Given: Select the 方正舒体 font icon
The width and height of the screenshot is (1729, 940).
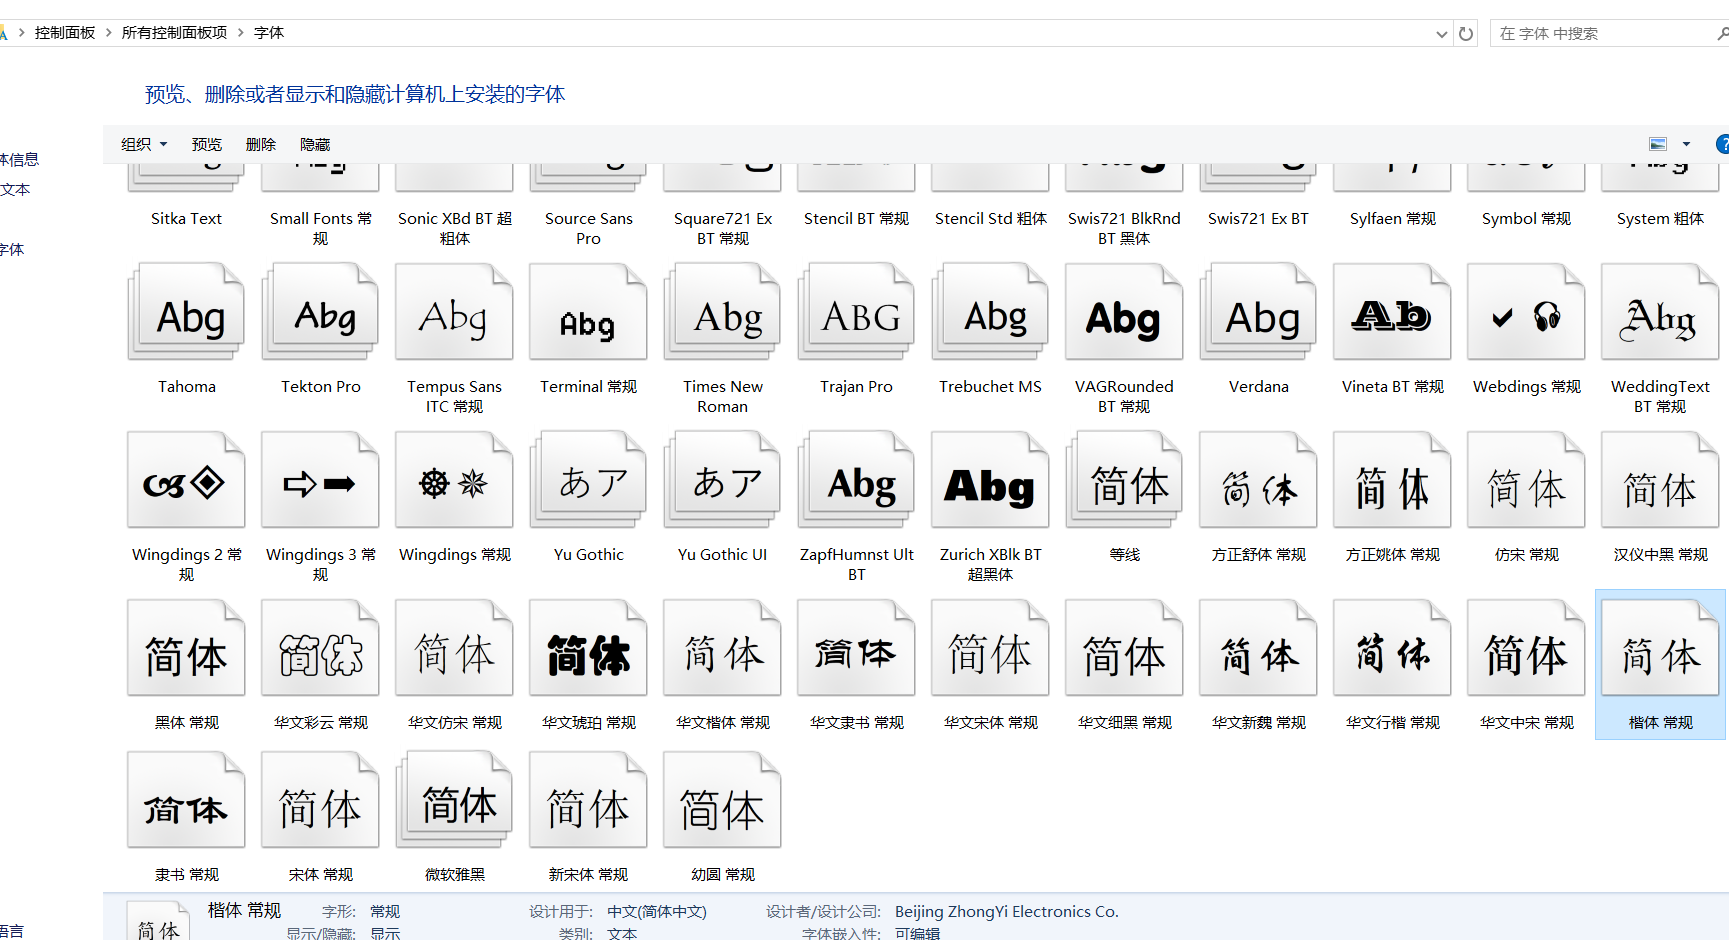Looking at the screenshot, I should point(1258,480).
